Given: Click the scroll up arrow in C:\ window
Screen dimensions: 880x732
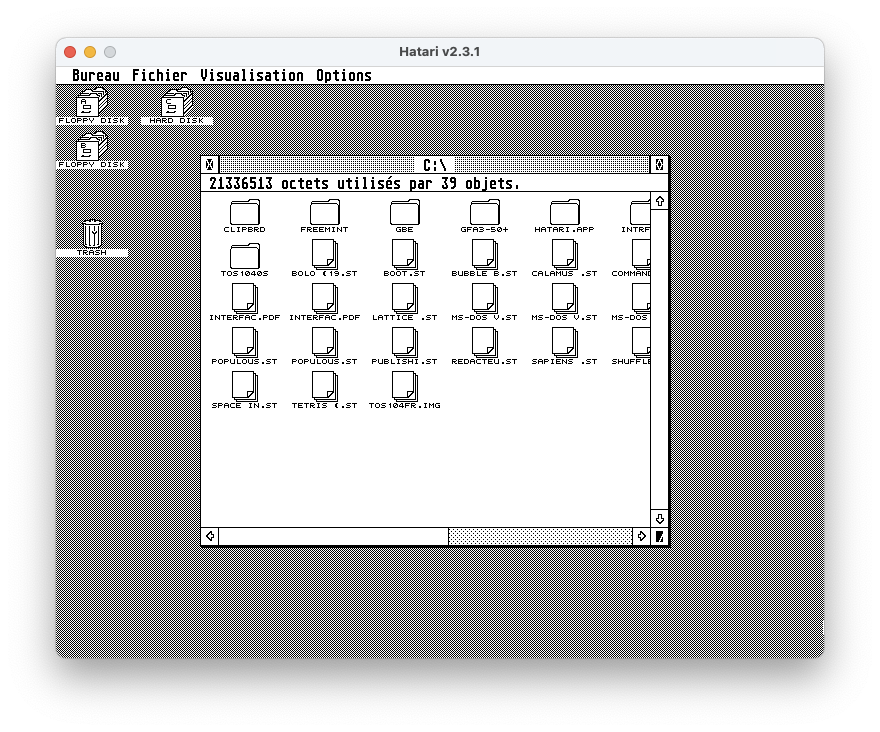Looking at the screenshot, I should pos(659,201).
